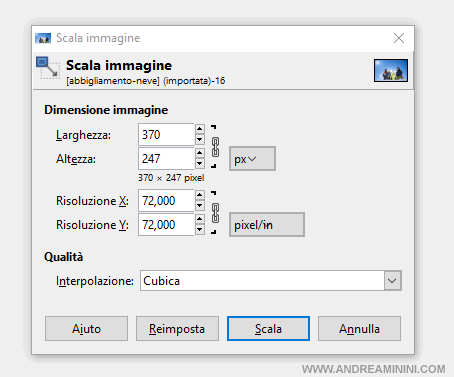This screenshot has height=377, width=454.
Task: Increase Risoluzione X with up arrow
Action: coord(200,195)
